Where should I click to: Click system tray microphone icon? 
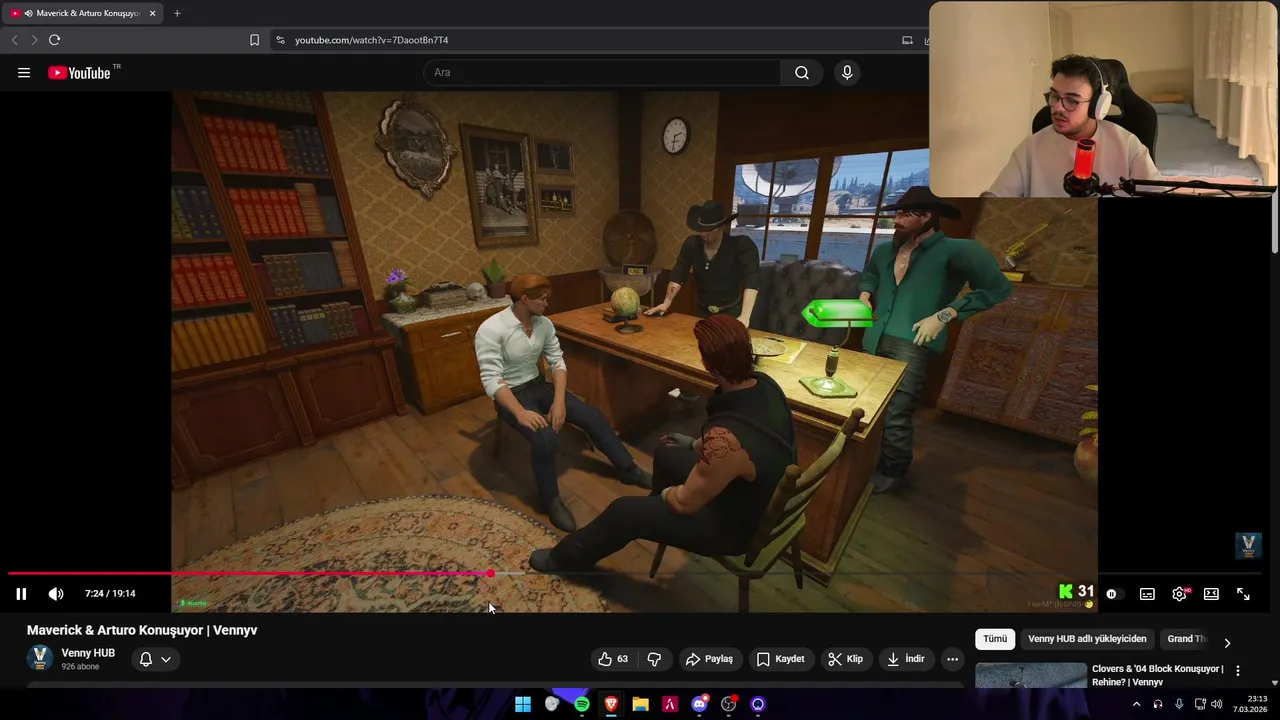pyautogui.click(x=1179, y=704)
